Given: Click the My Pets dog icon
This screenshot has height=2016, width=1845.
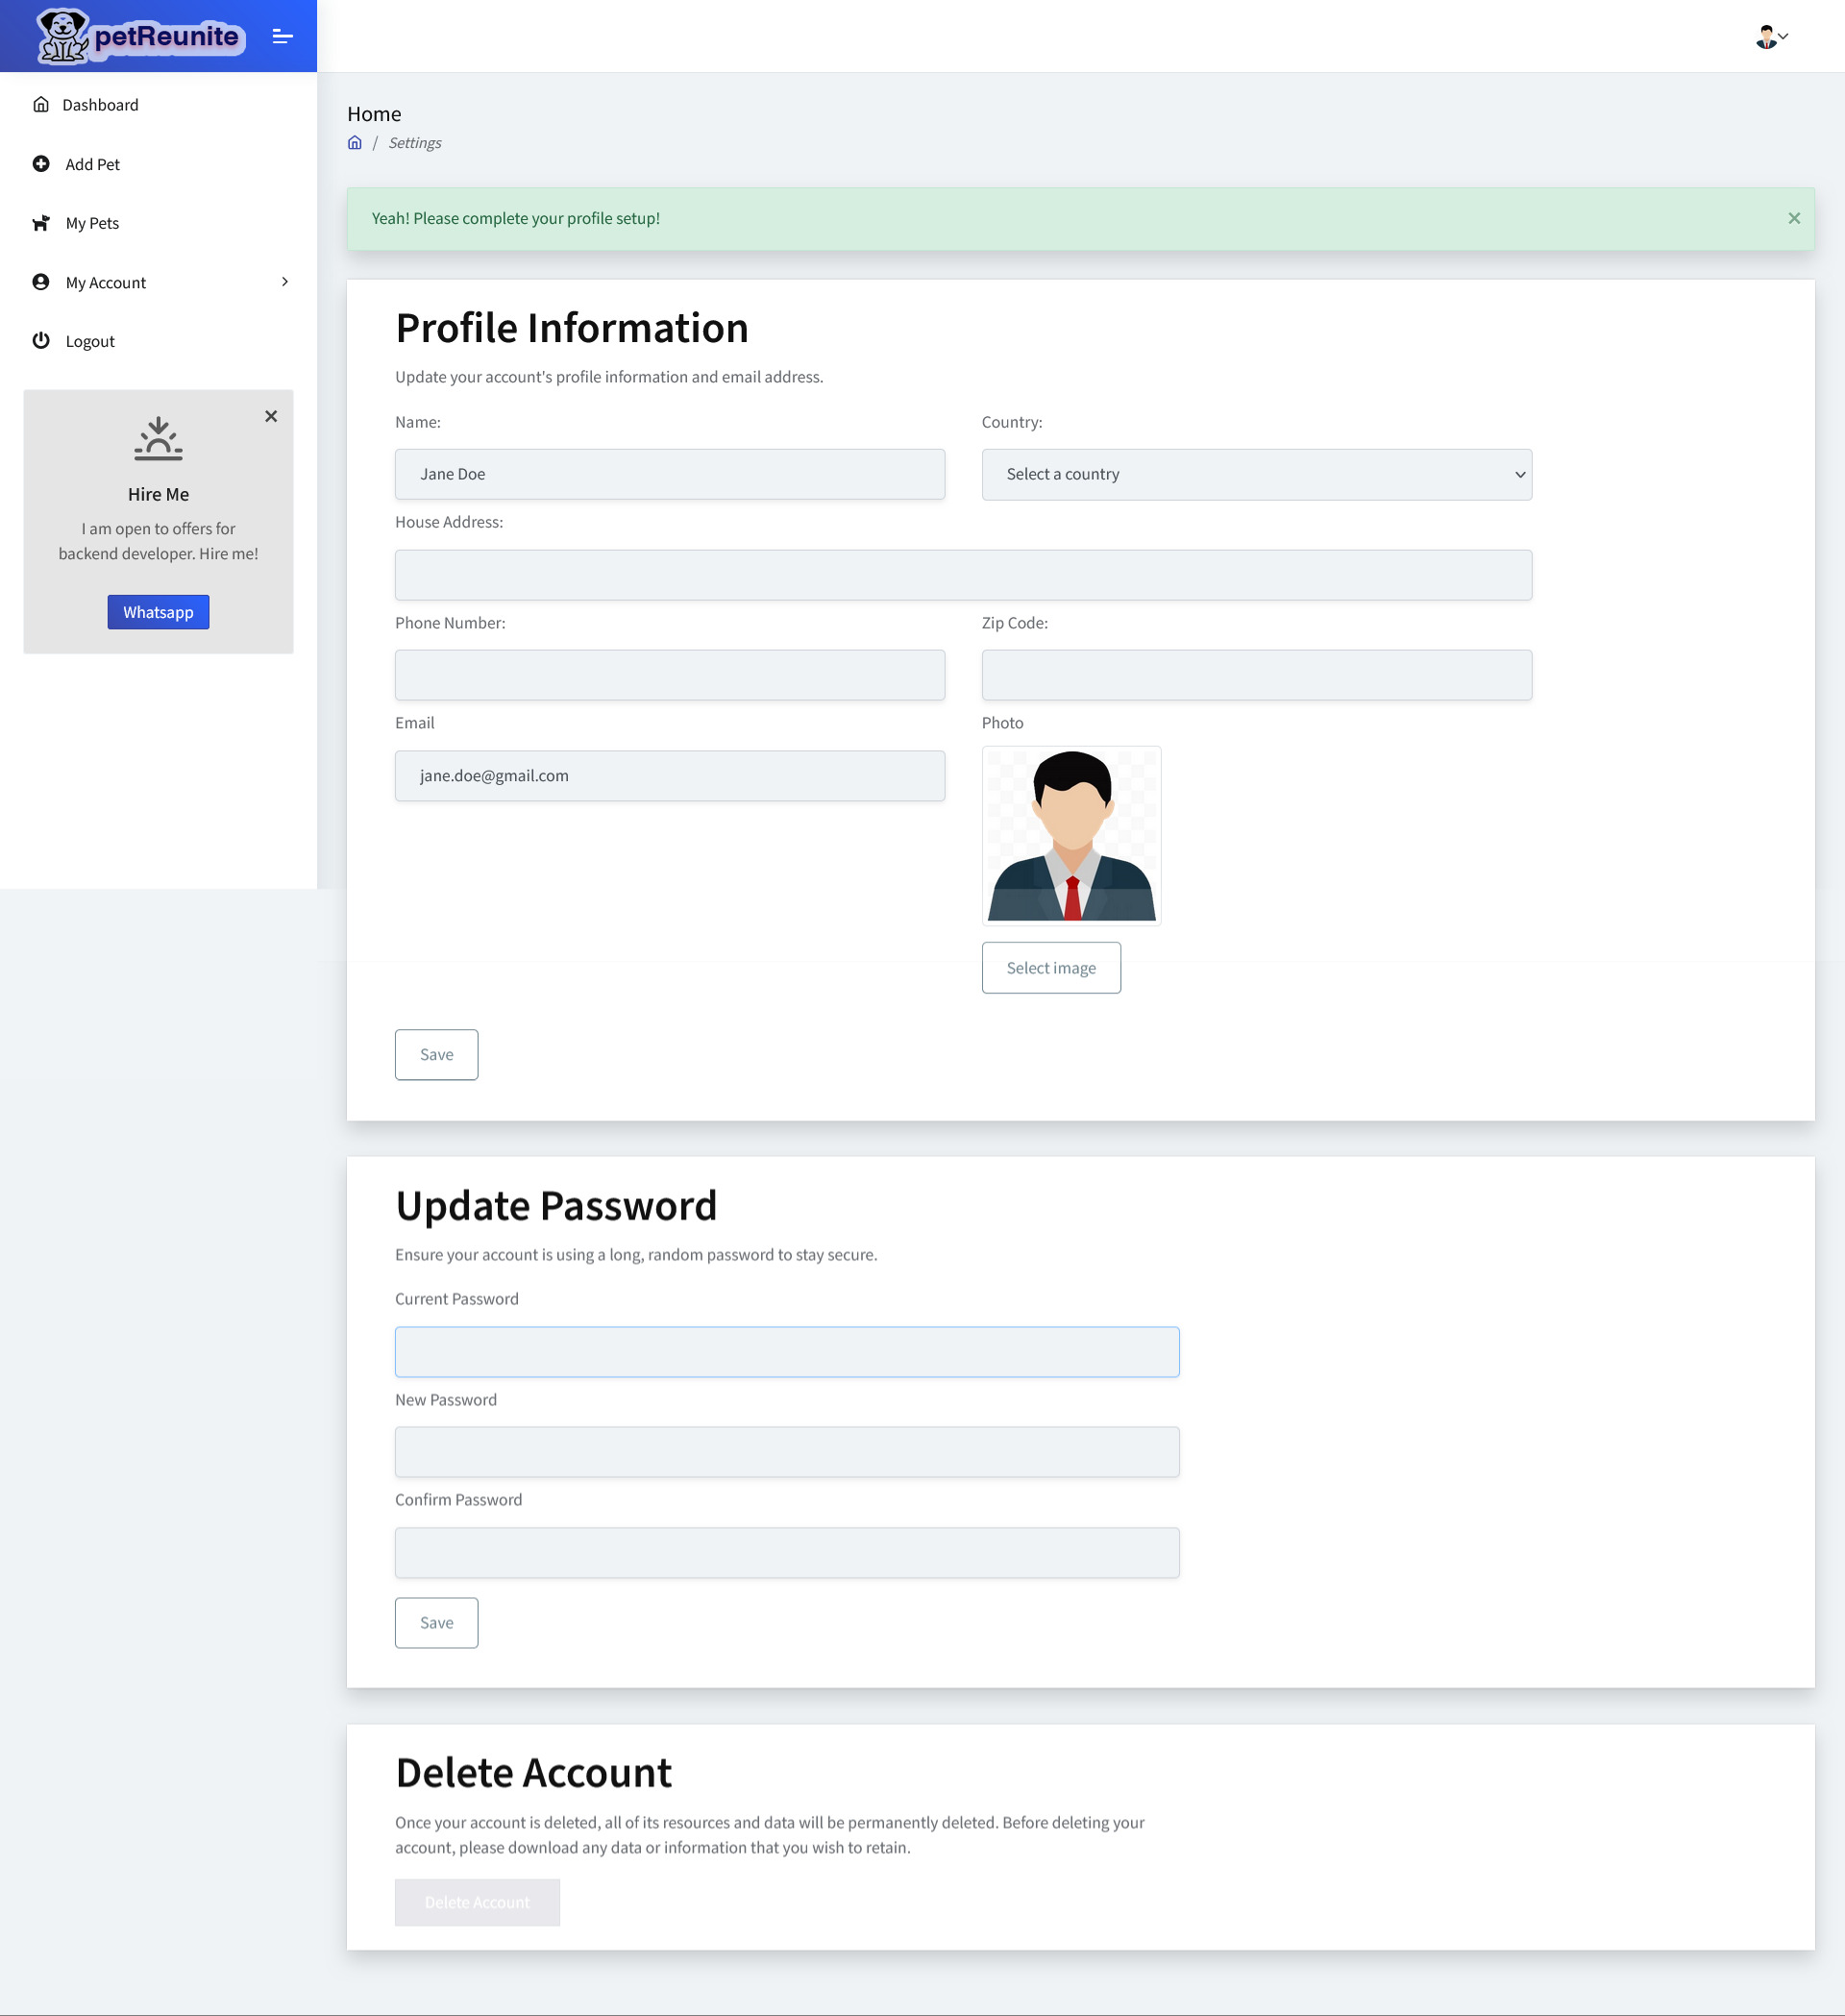Looking at the screenshot, I should click(x=41, y=223).
